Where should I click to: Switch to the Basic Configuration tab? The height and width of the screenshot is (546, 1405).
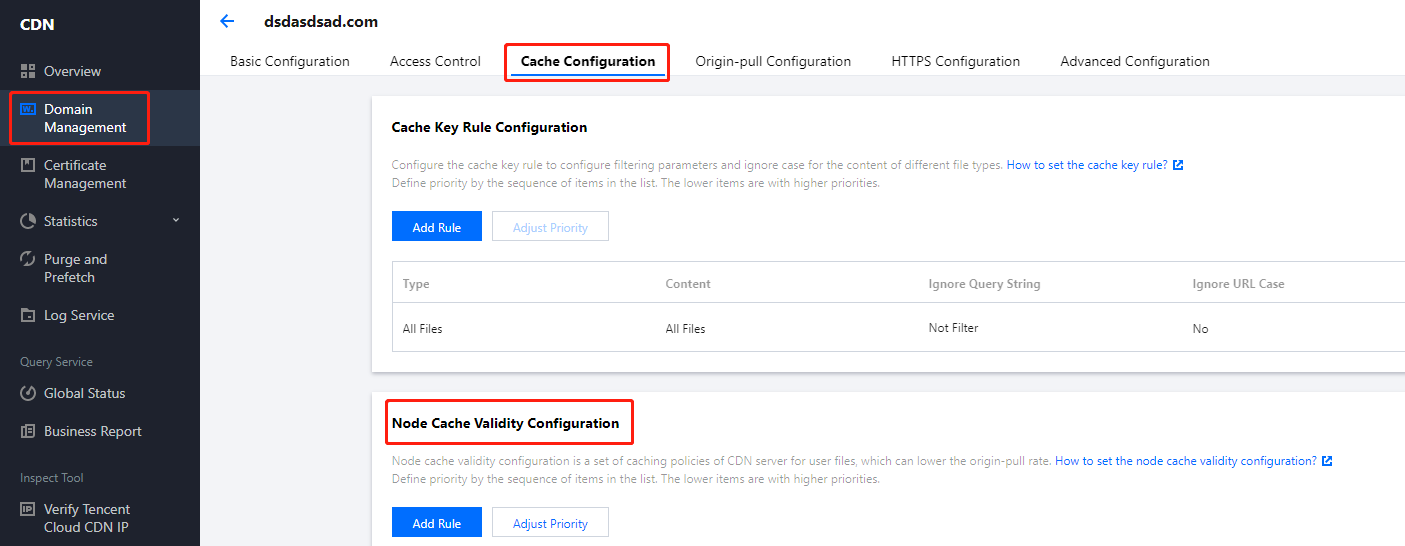[x=290, y=61]
